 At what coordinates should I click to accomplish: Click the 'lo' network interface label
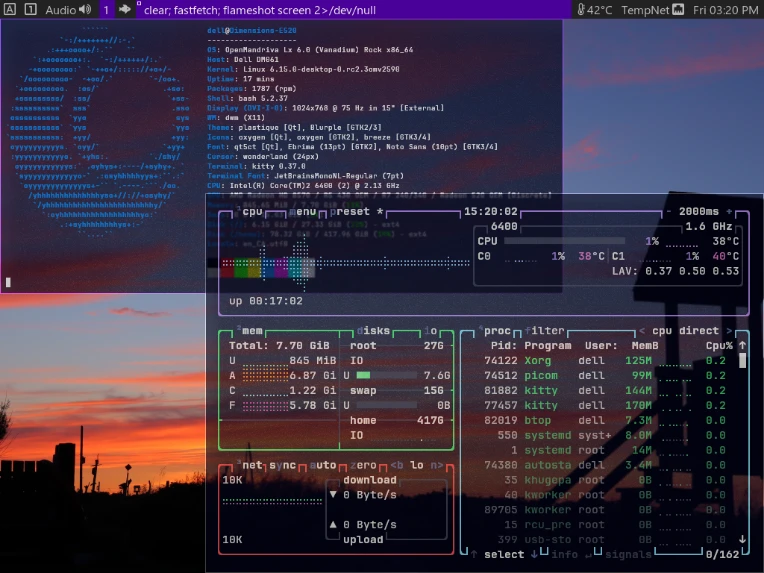[417, 465]
